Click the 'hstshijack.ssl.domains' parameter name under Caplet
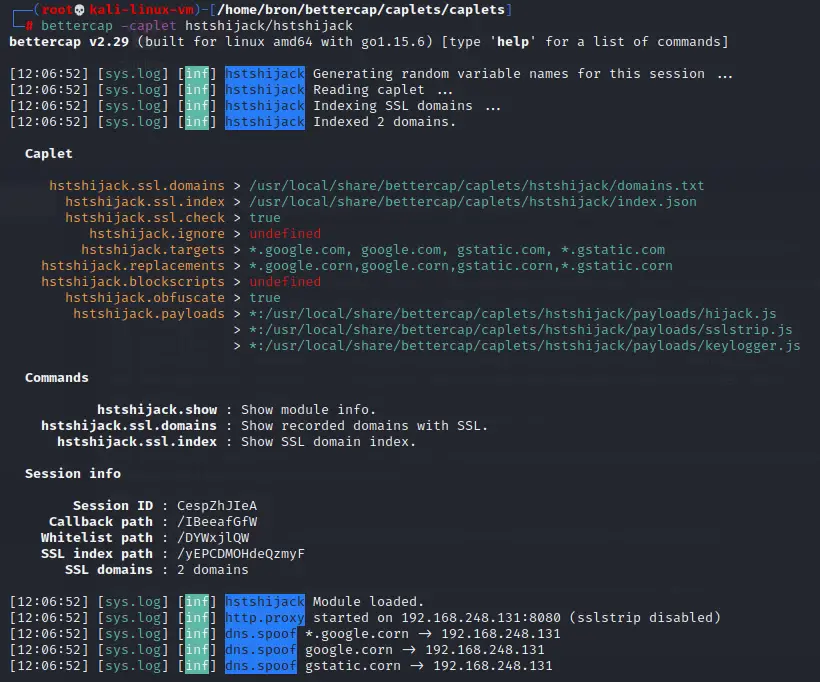This screenshot has width=820, height=682. coord(137,186)
